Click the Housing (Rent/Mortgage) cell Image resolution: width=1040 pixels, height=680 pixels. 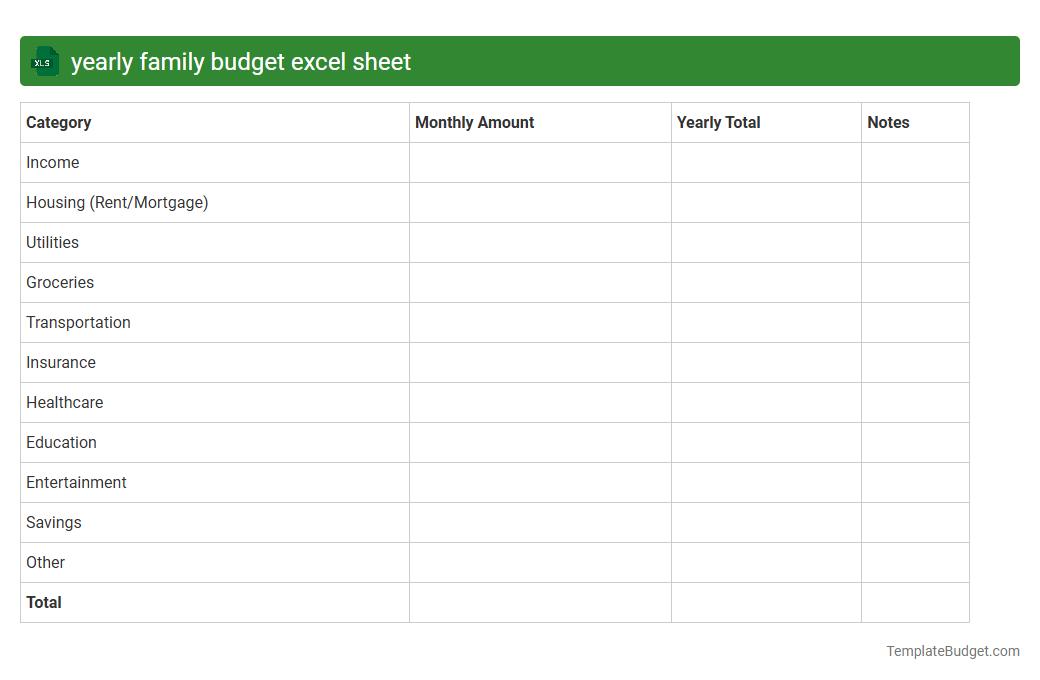pyautogui.click(x=117, y=202)
